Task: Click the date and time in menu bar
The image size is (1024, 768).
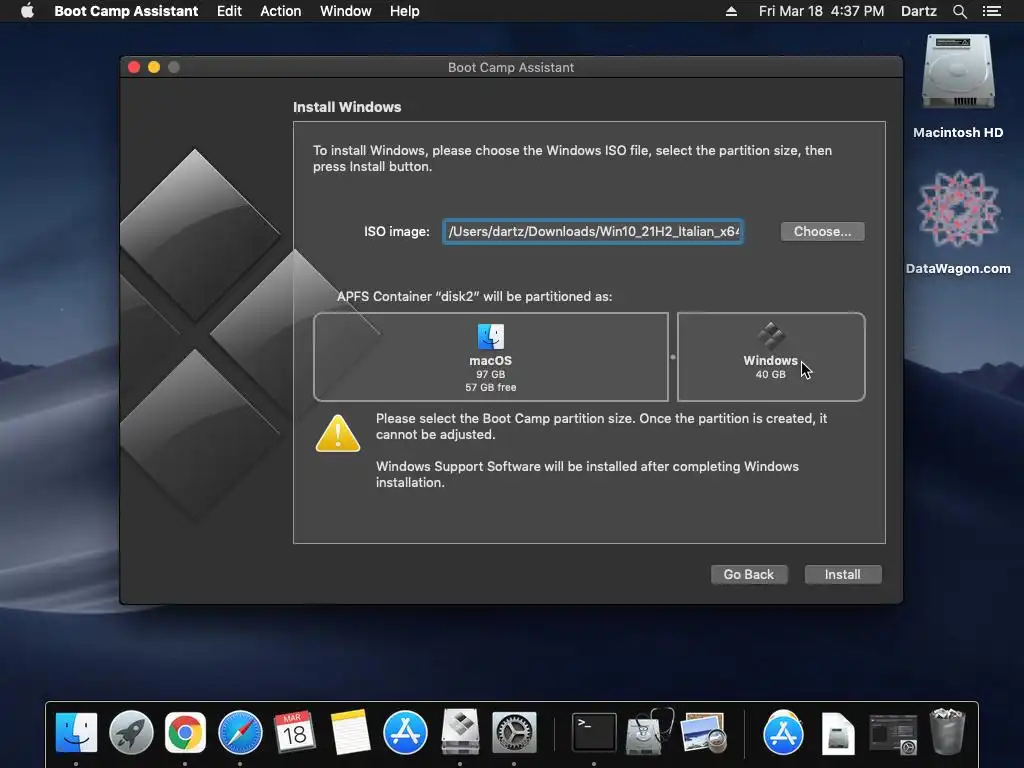Action: pos(822,11)
